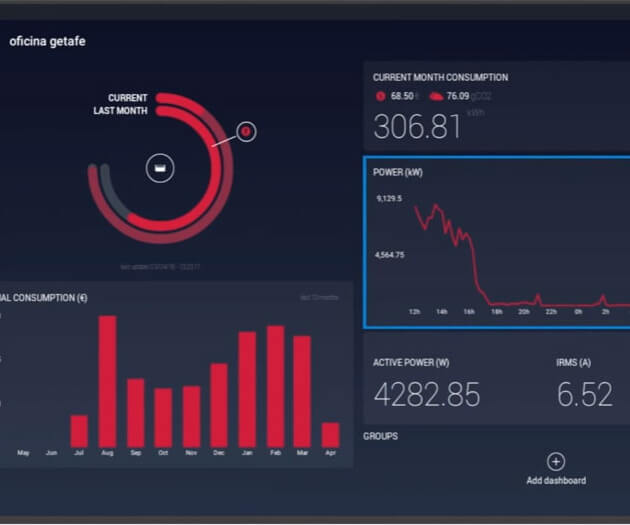Select the July bar in consumption chart
Viewport: 630px width, 525px height.
[79, 430]
